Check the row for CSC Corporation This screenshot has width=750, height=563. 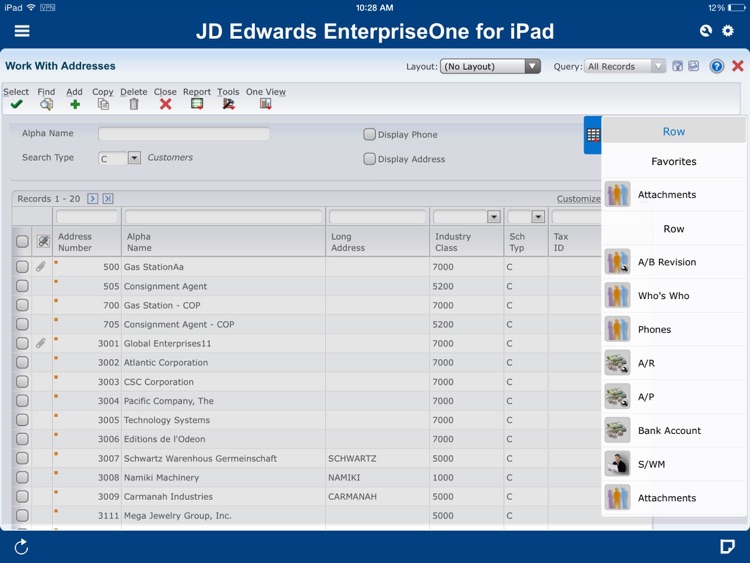(22, 382)
